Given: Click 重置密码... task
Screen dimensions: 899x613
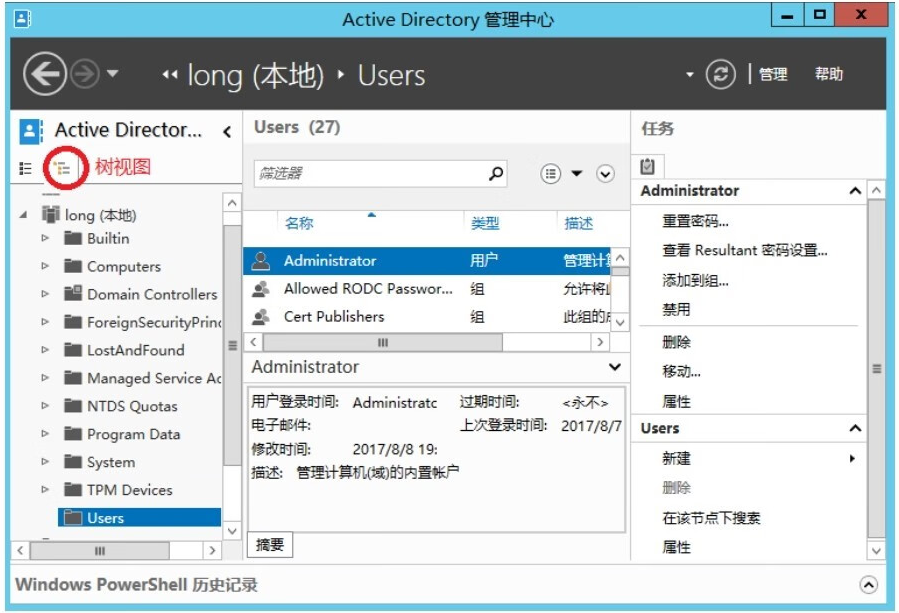Looking at the screenshot, I should coord(695,221).
